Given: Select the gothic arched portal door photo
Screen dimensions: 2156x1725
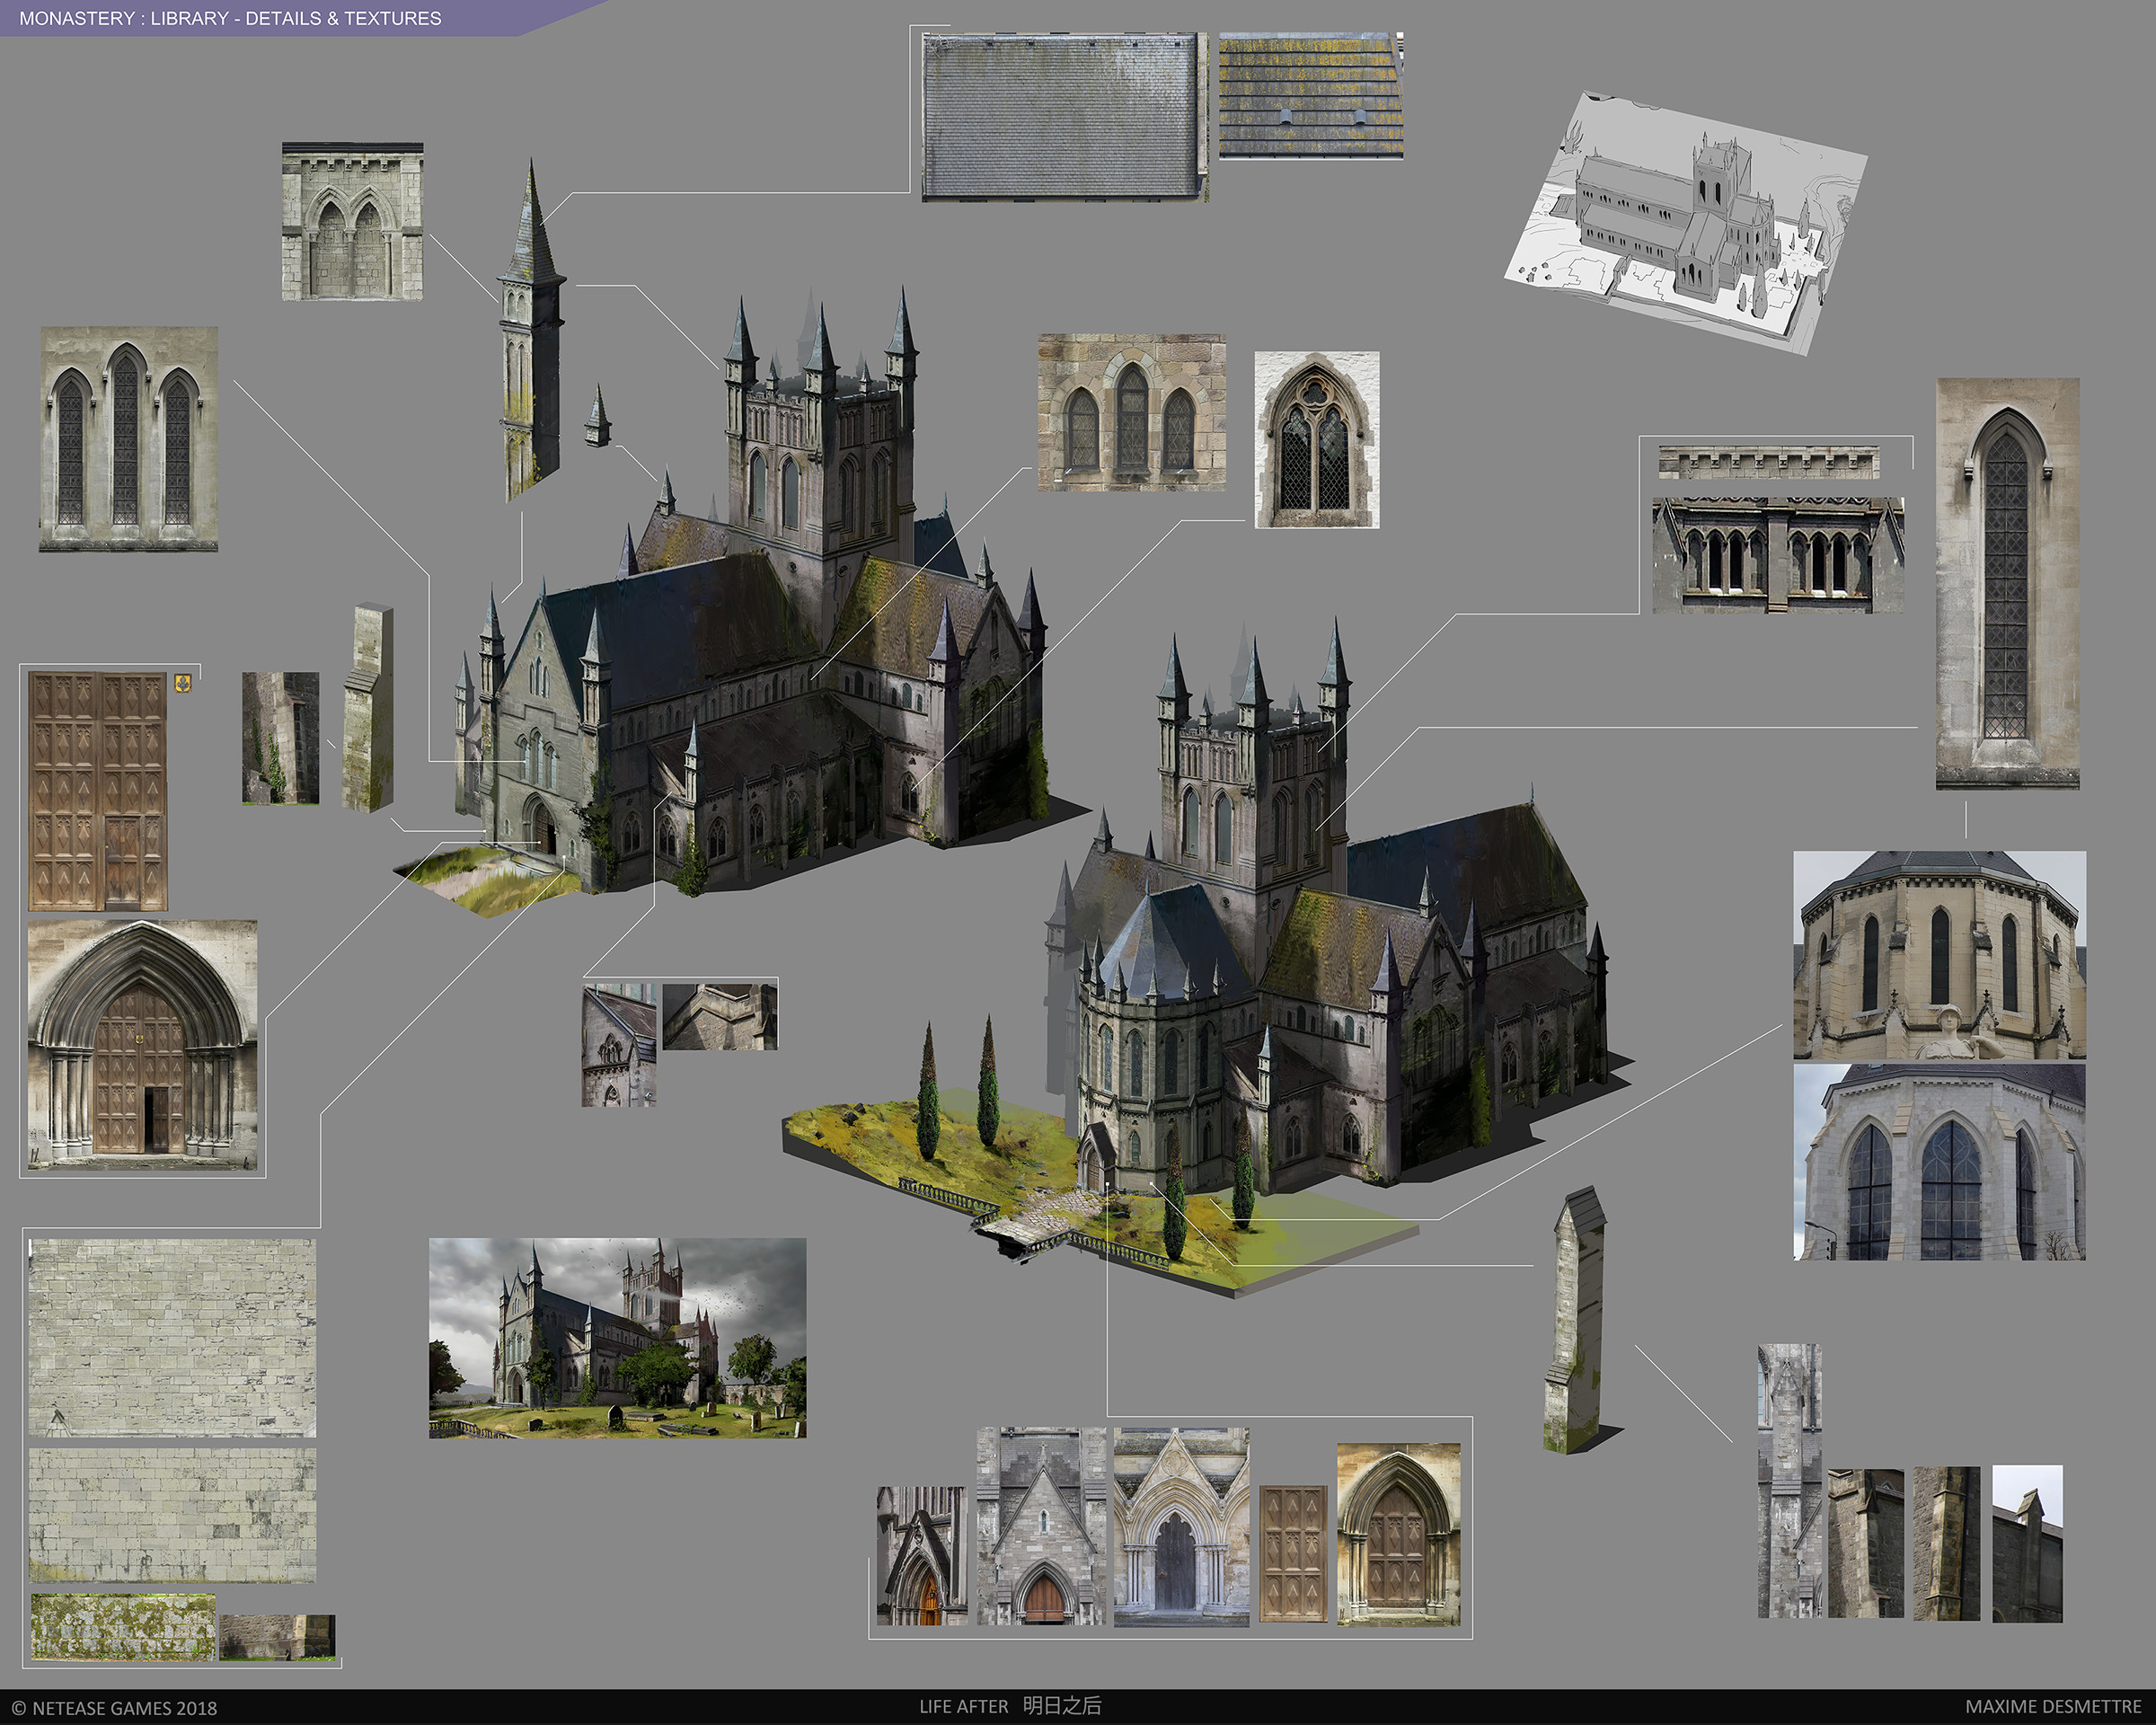Looking at the screenshot, I should [143, 1044].
